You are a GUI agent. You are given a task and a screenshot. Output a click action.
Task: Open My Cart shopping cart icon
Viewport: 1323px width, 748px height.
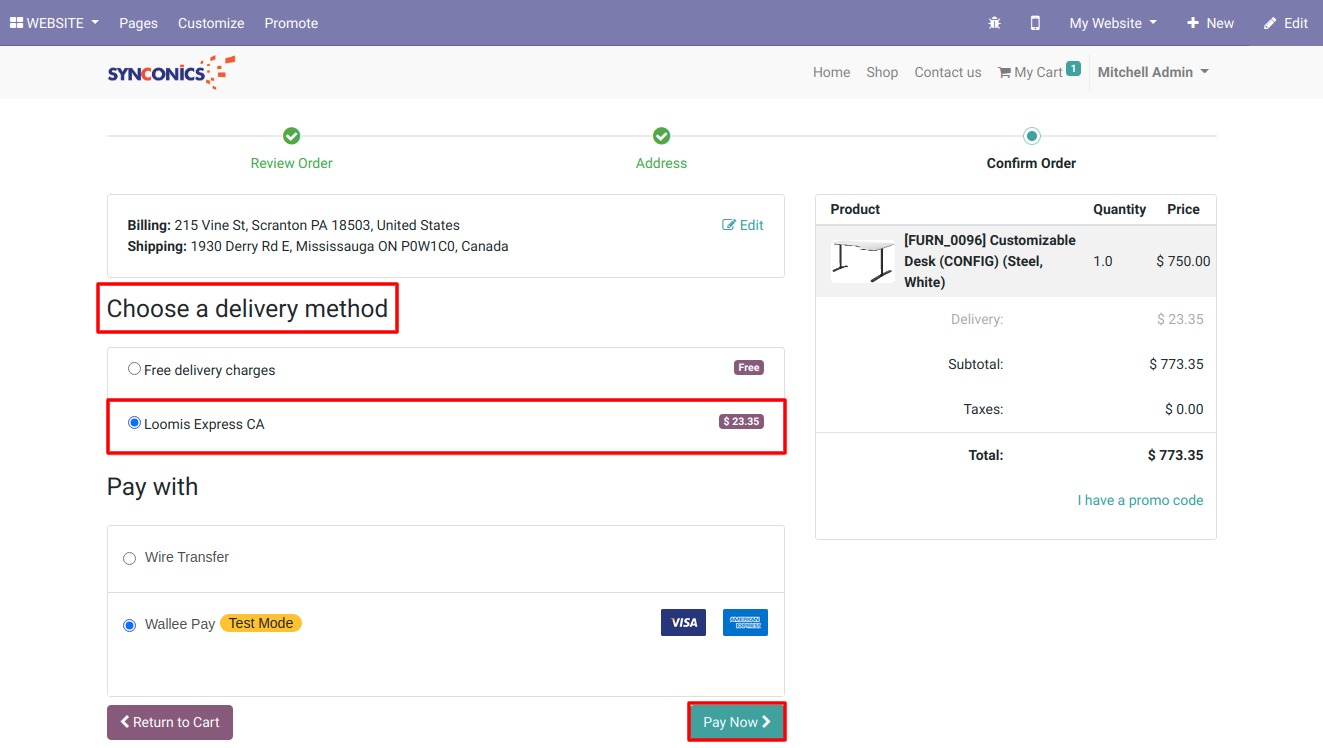[x=1005, y=73]
